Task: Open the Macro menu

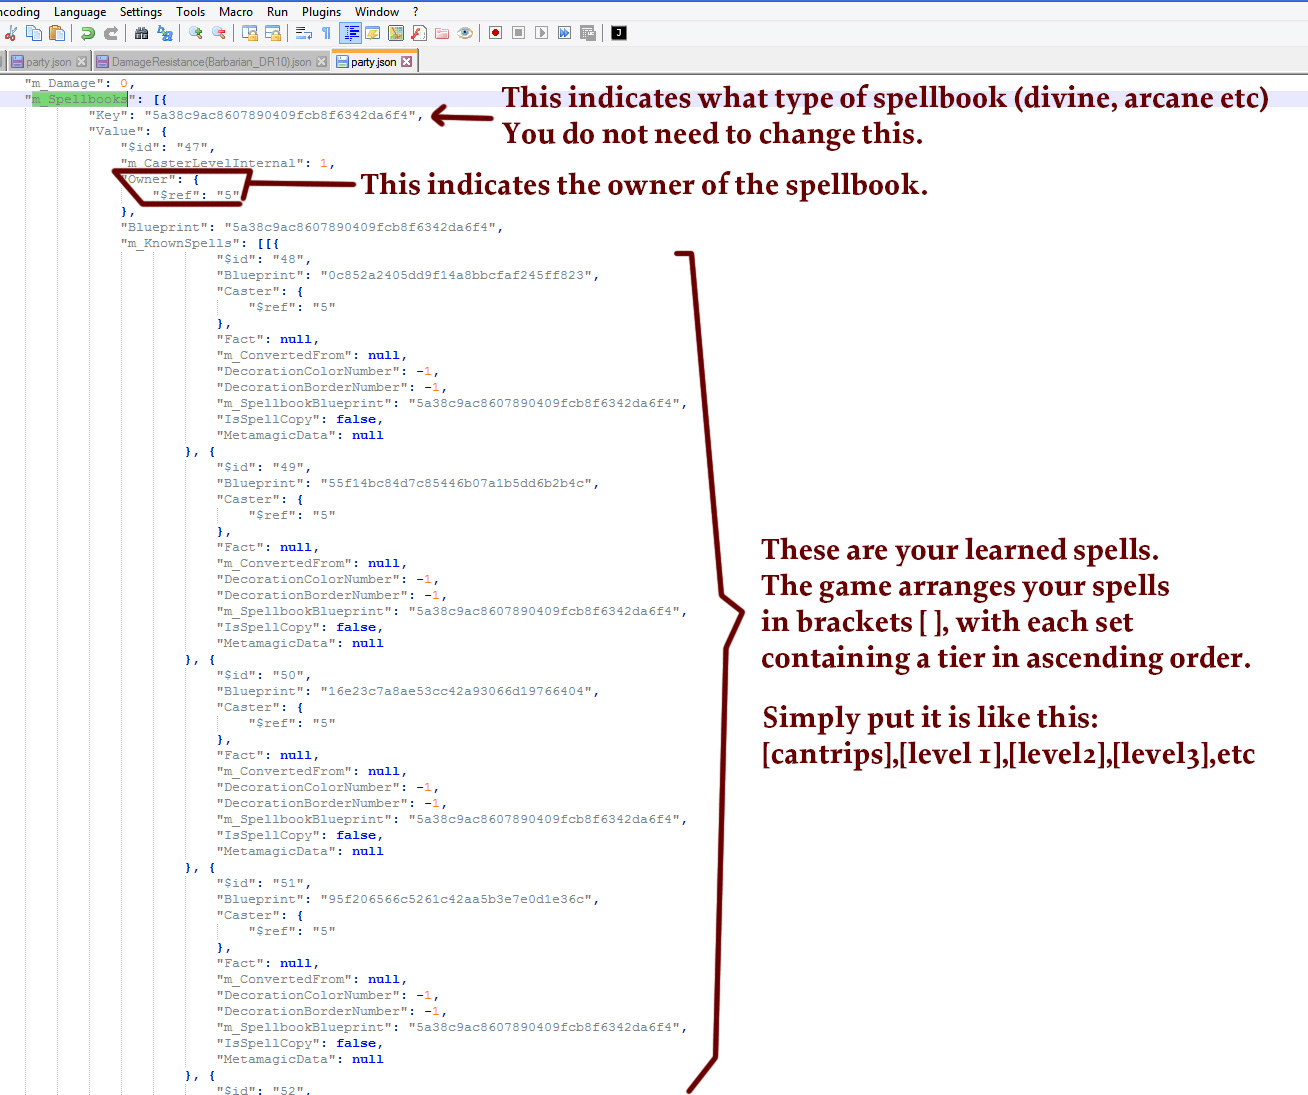Action: 235,12
